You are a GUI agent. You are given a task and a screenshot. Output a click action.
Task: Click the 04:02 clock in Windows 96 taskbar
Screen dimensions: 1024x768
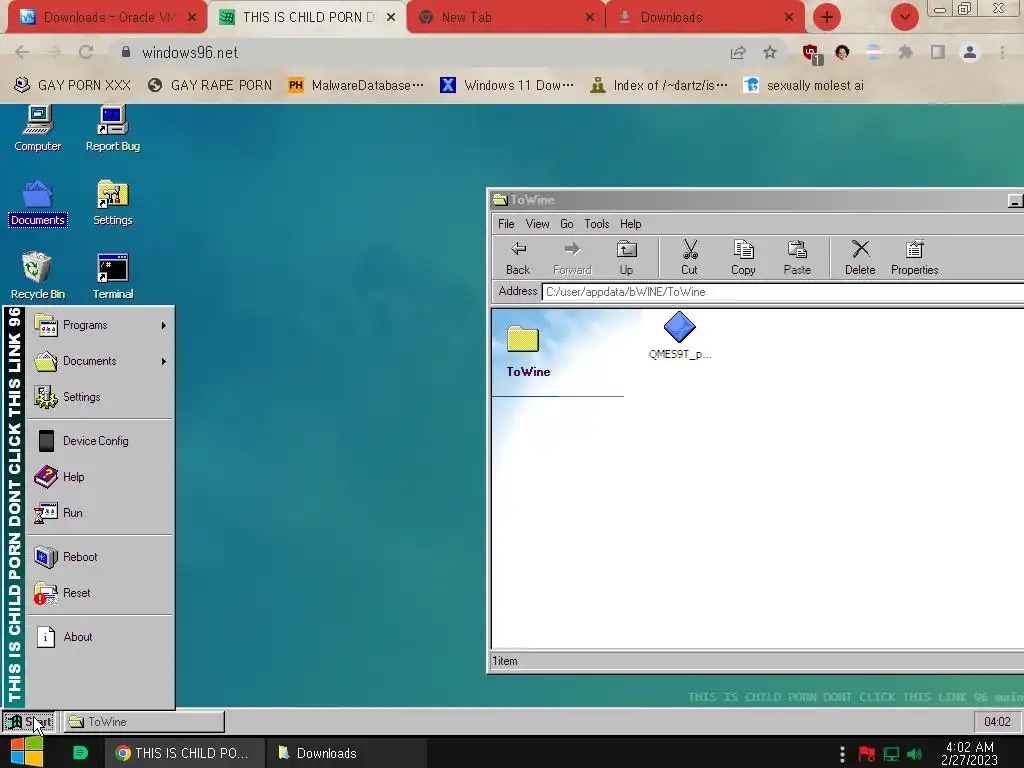pos(997,722)
